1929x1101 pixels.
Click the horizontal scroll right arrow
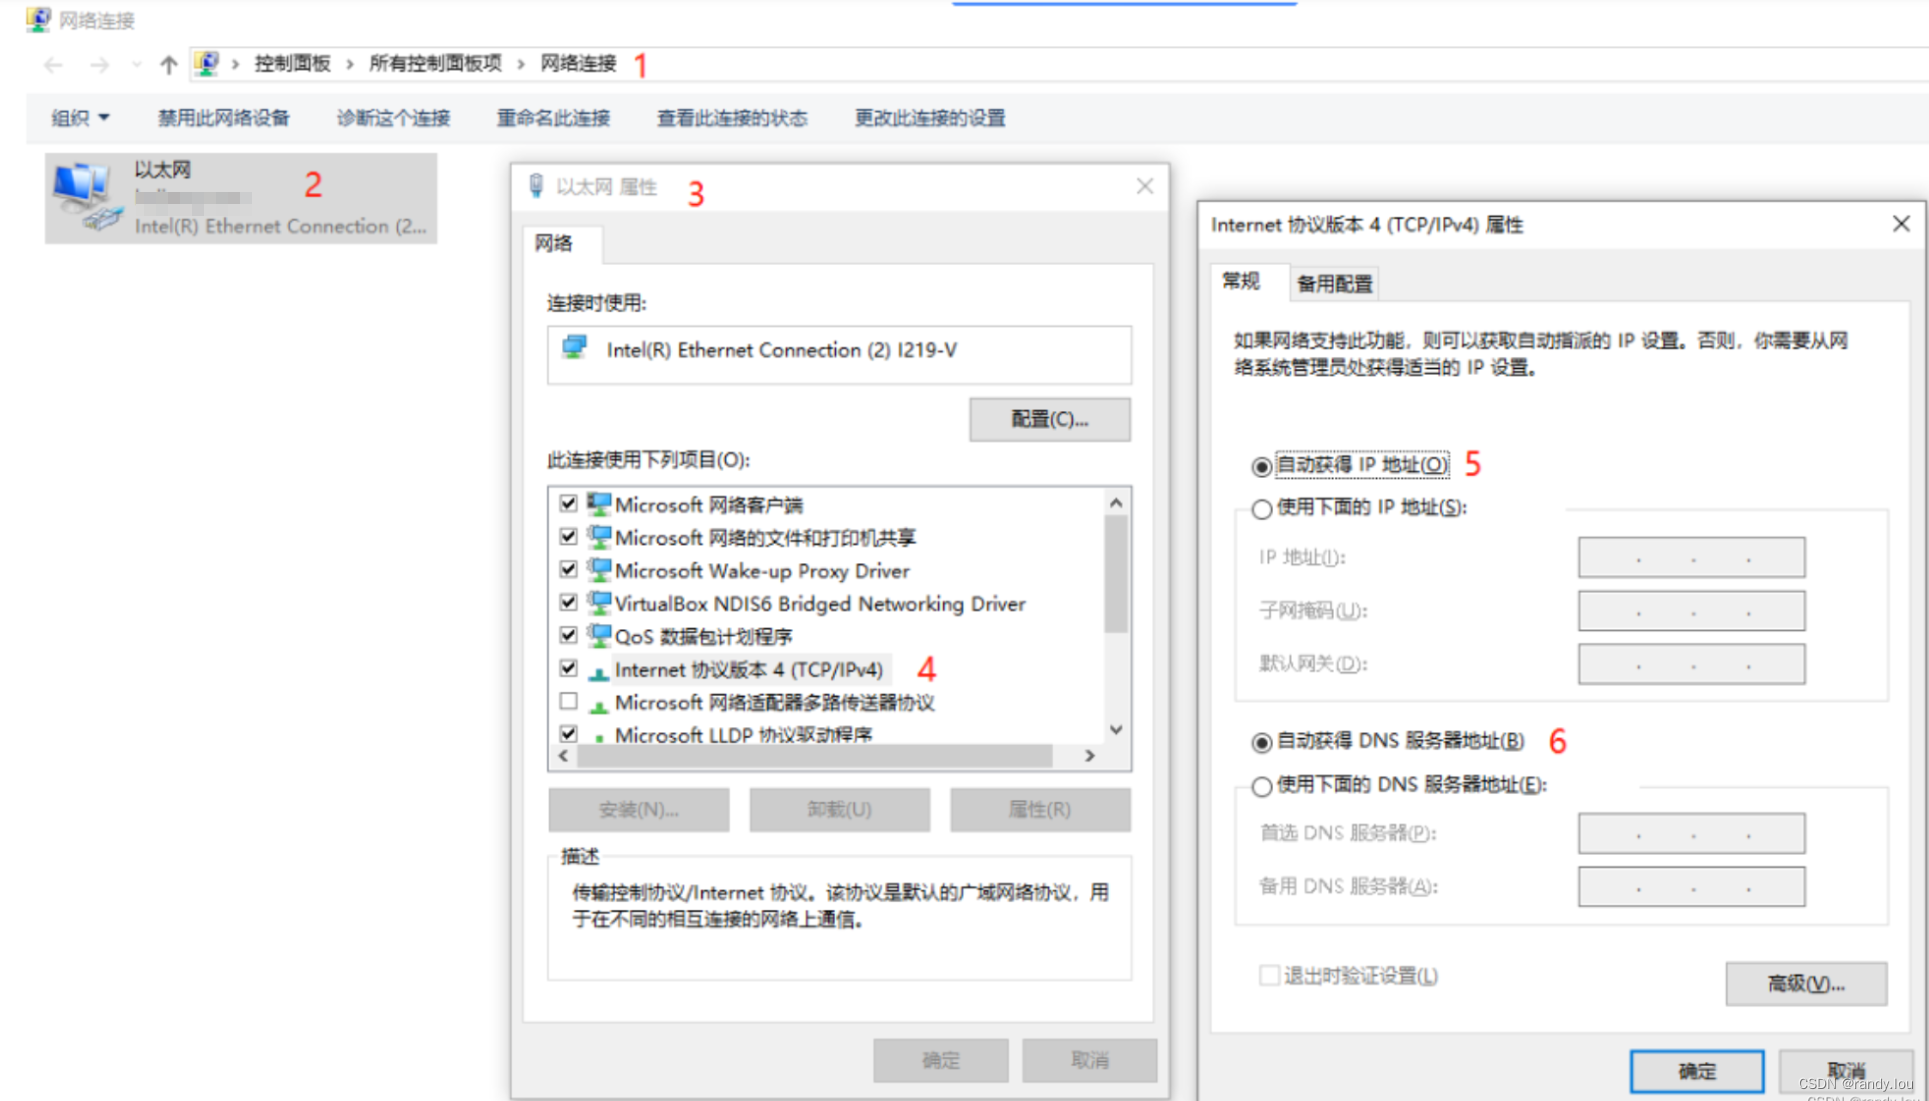coord(1090,756)
